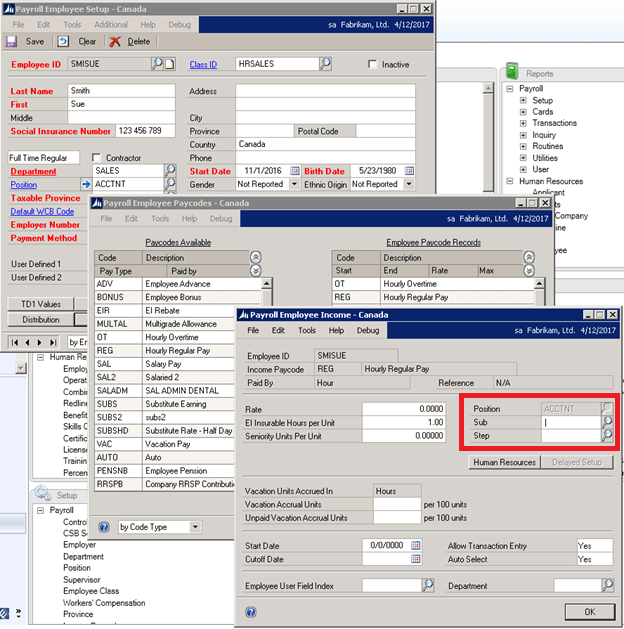The height and width of the screenshot is (629, 624).
Task: Click help icon in Employee Income window
Action: point(251,612)
